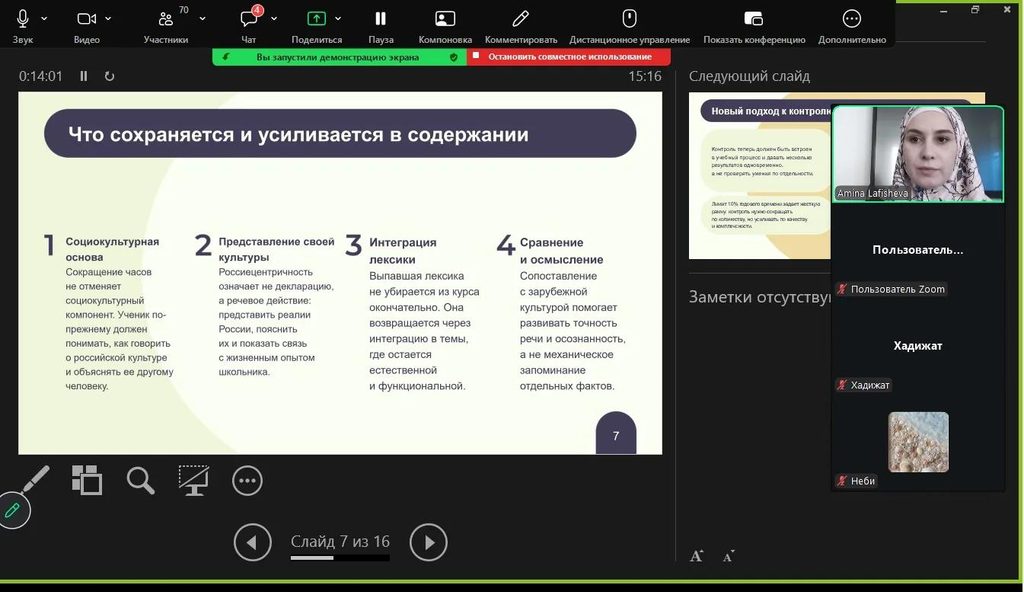Open the share options arrow beside Поделиться

(x=338, y=19)
